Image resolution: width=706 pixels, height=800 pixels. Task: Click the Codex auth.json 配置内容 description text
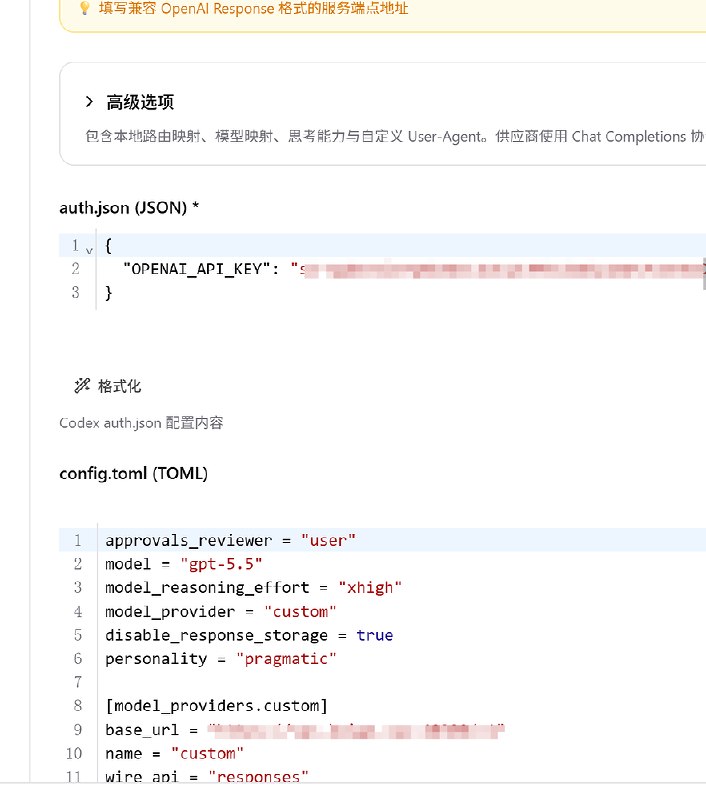(141, 423)
